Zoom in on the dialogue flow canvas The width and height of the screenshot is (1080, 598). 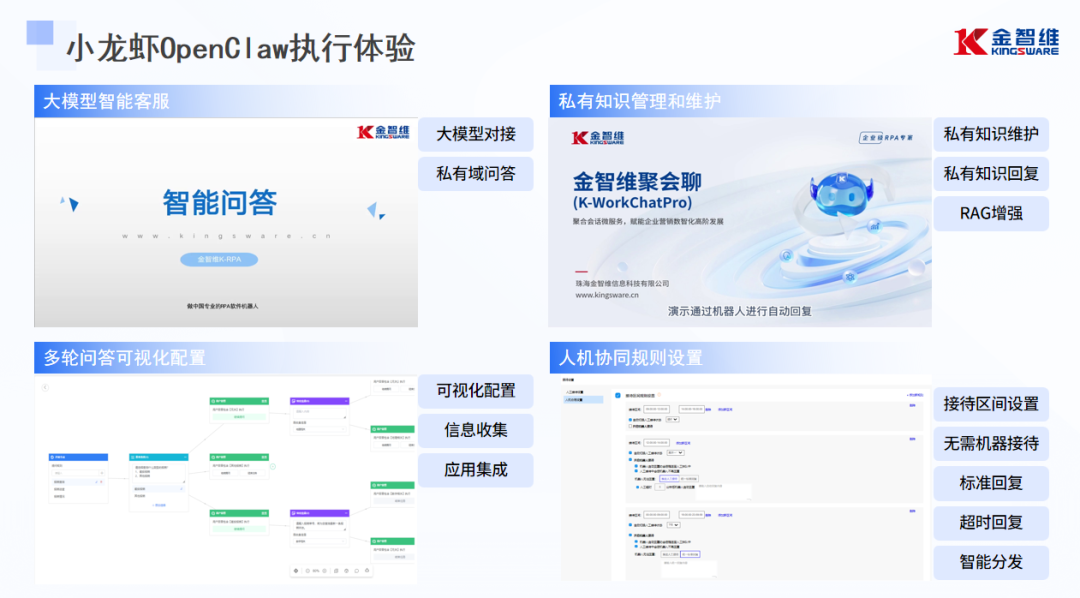point(325,569)
